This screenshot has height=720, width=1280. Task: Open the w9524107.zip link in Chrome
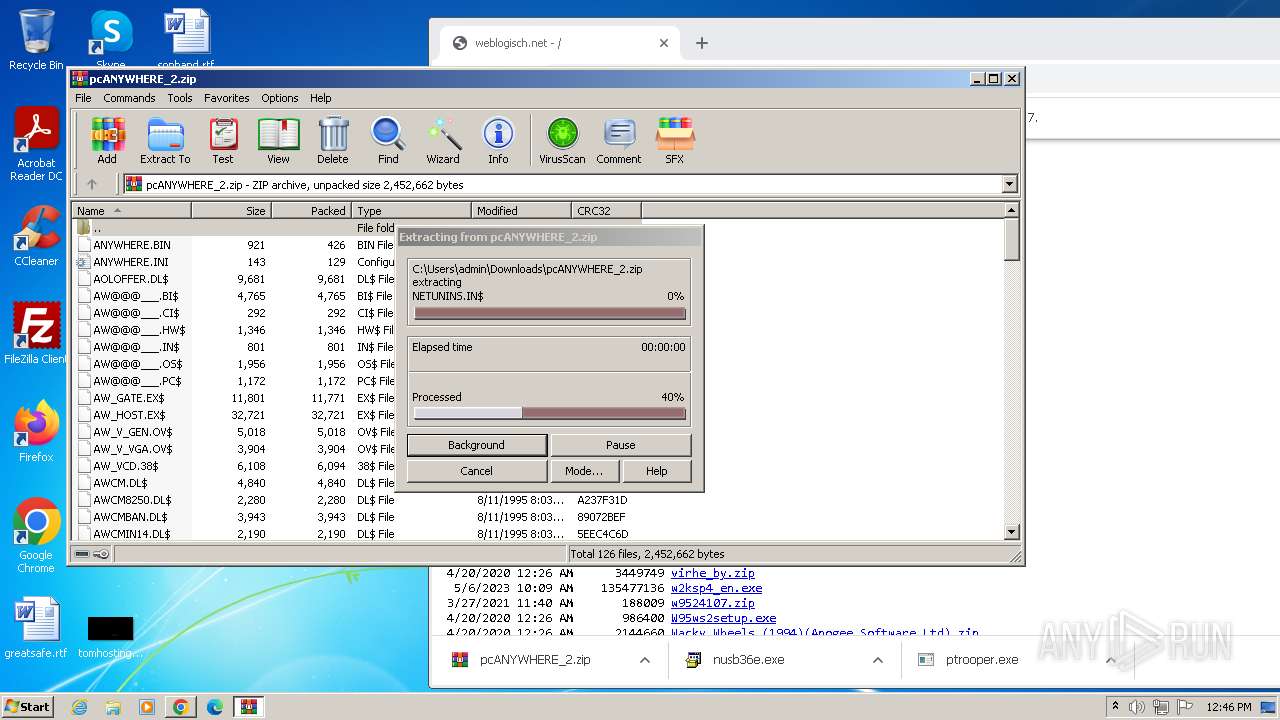pyautogui.click(x=713, y=603)
